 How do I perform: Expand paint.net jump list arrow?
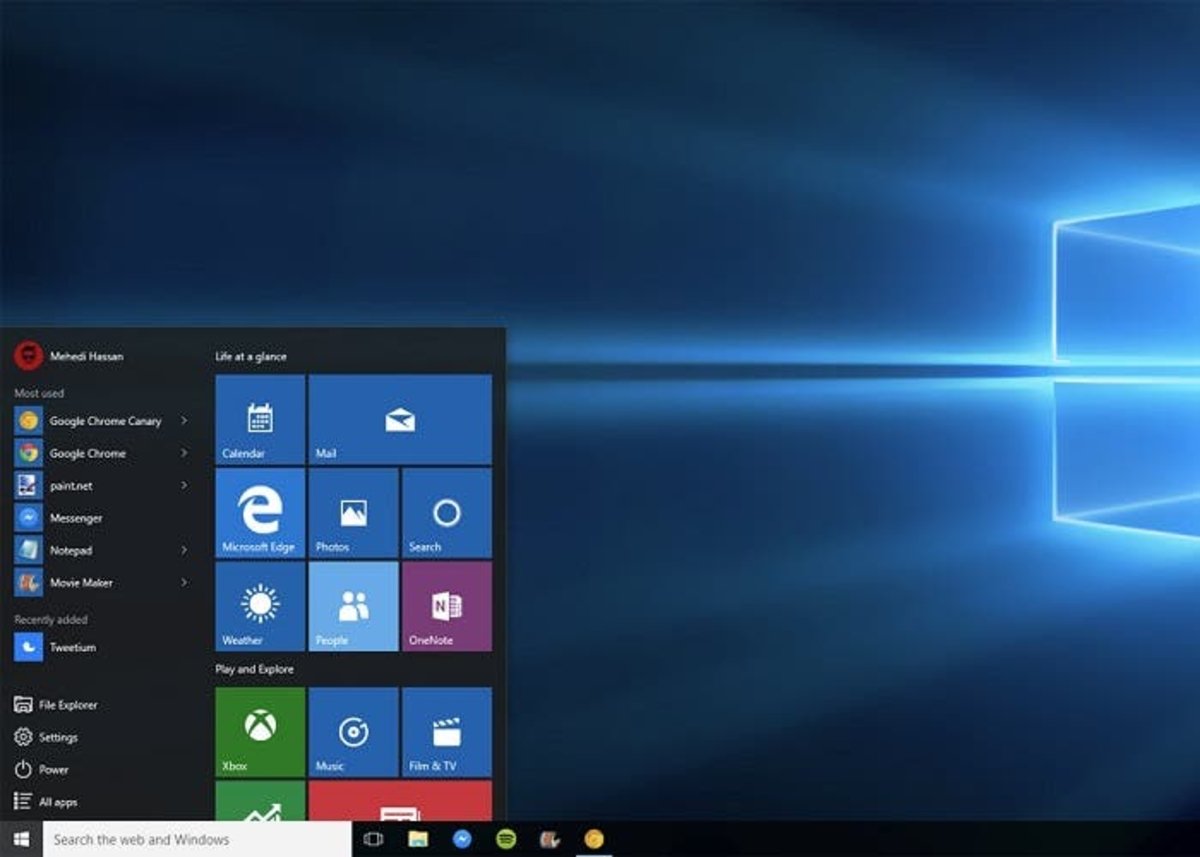[x=184, y=486]
